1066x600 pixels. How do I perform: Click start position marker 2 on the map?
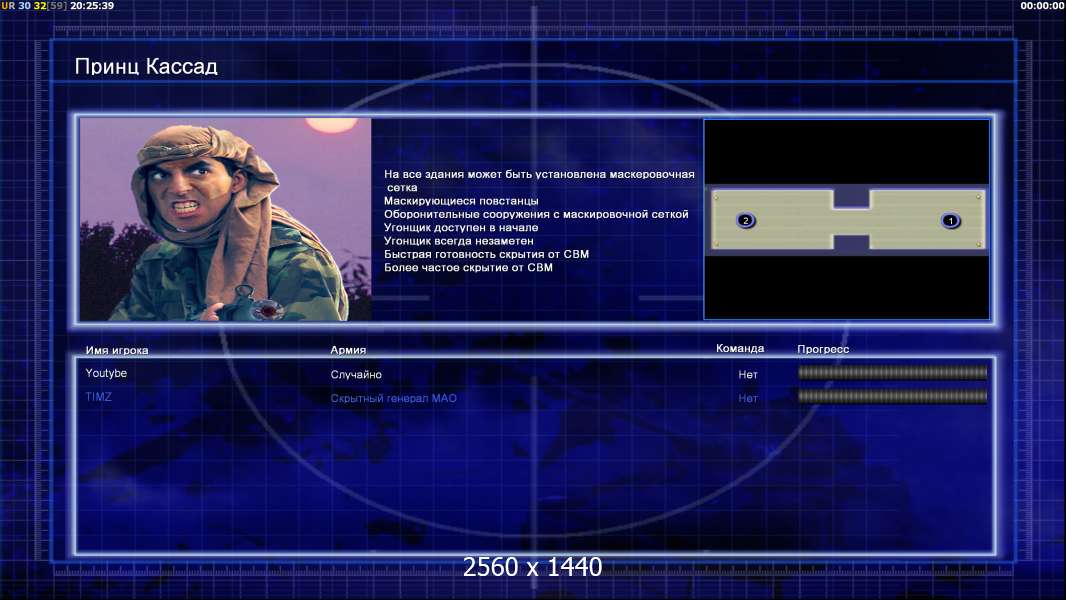pos(746,220)
